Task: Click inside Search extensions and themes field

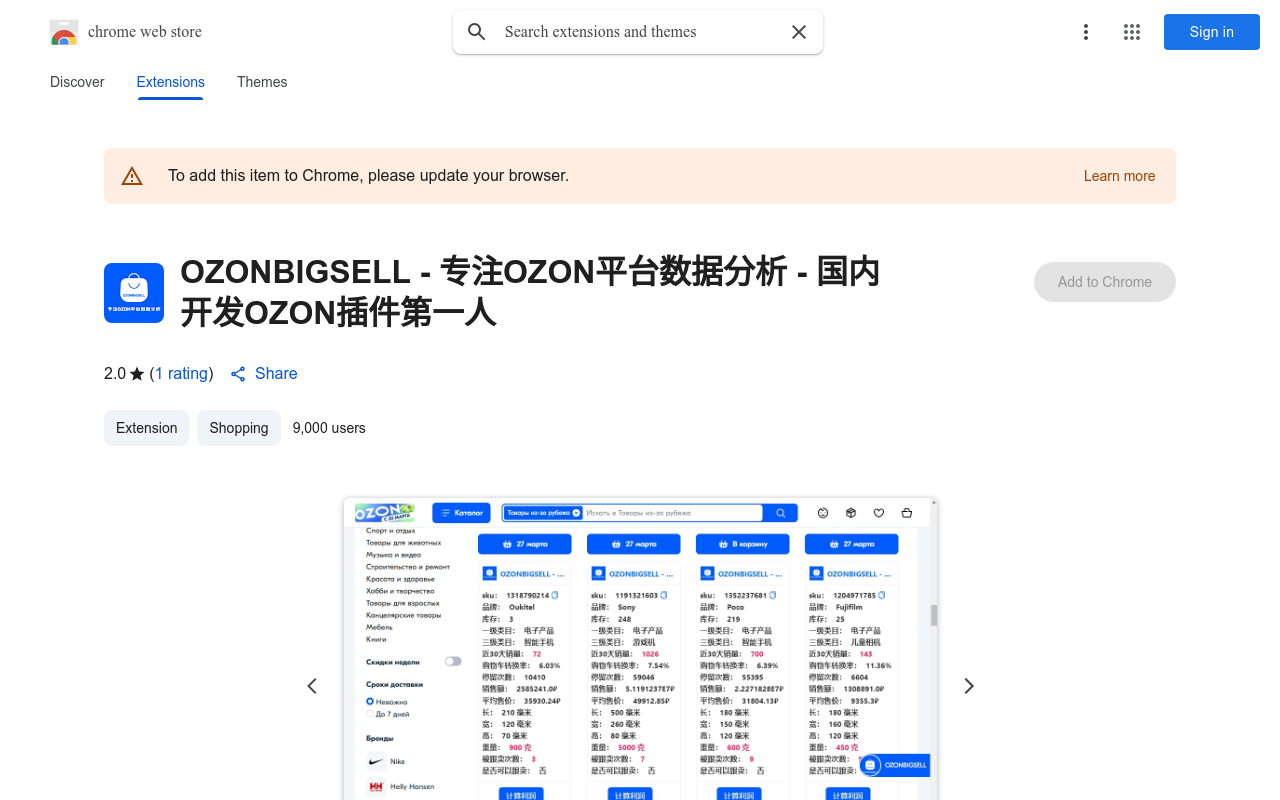Action: click(640, 32)
